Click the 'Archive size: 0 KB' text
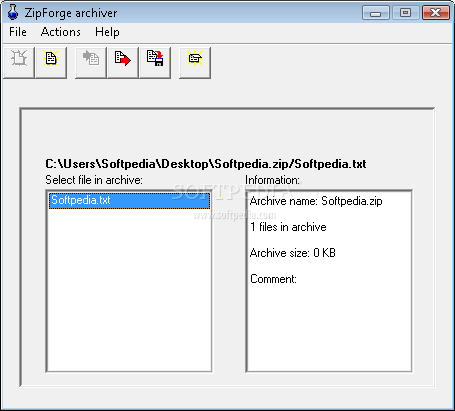Viewport: 455px width, 411px height. coord(293,253)
